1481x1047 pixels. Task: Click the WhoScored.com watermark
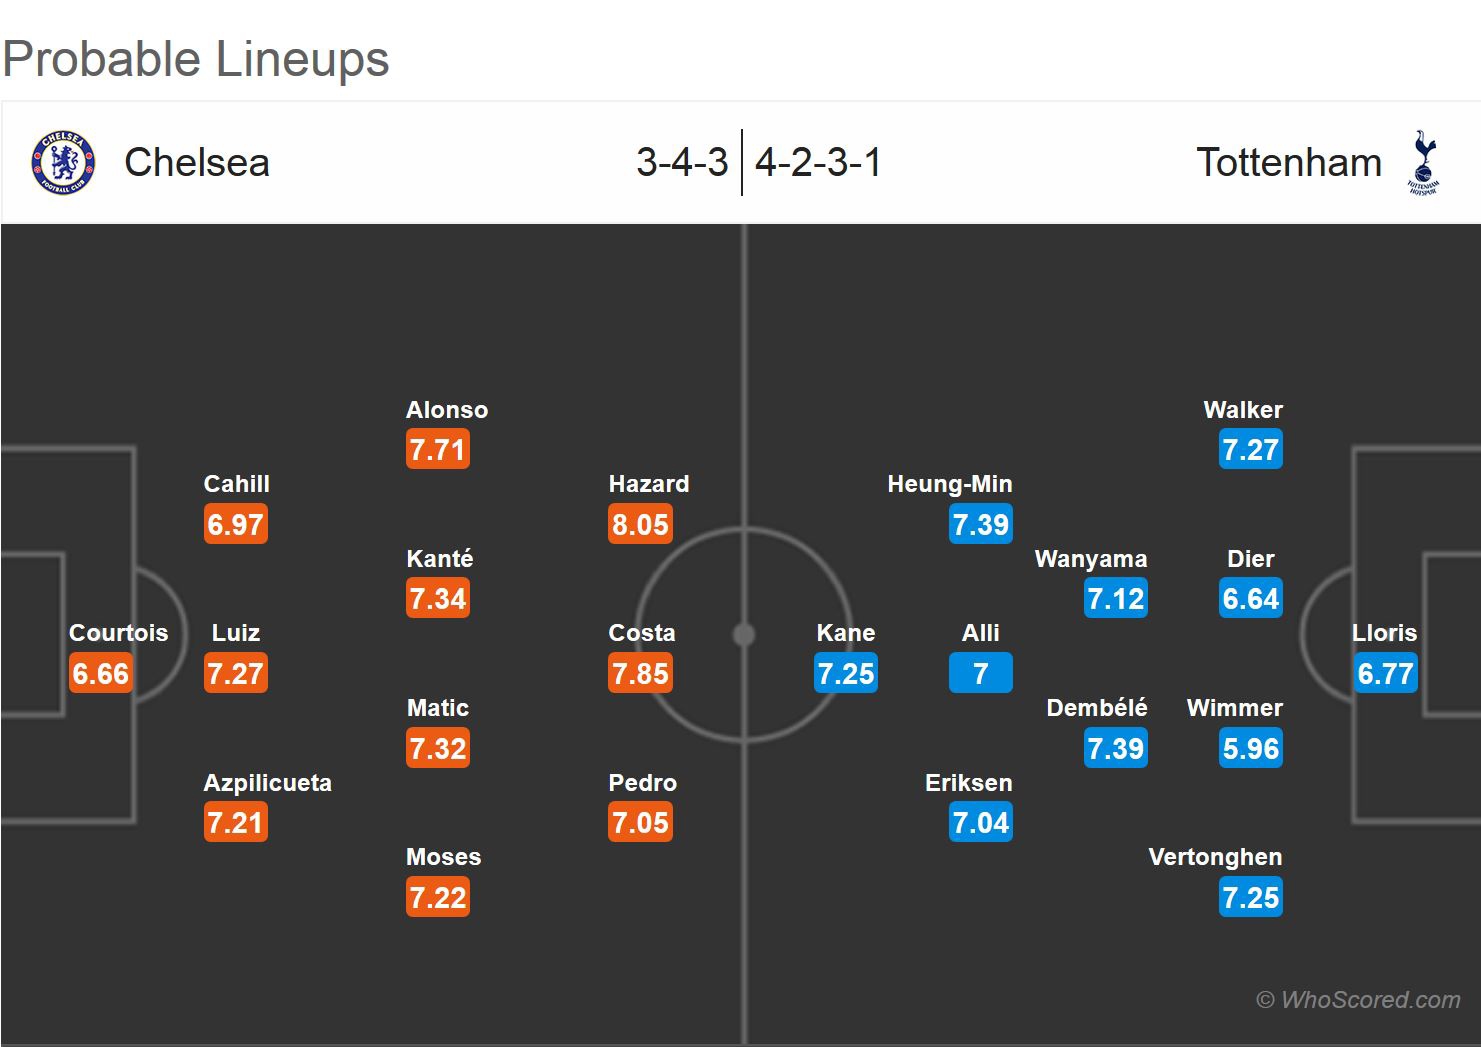click(x=1358, y=999)
